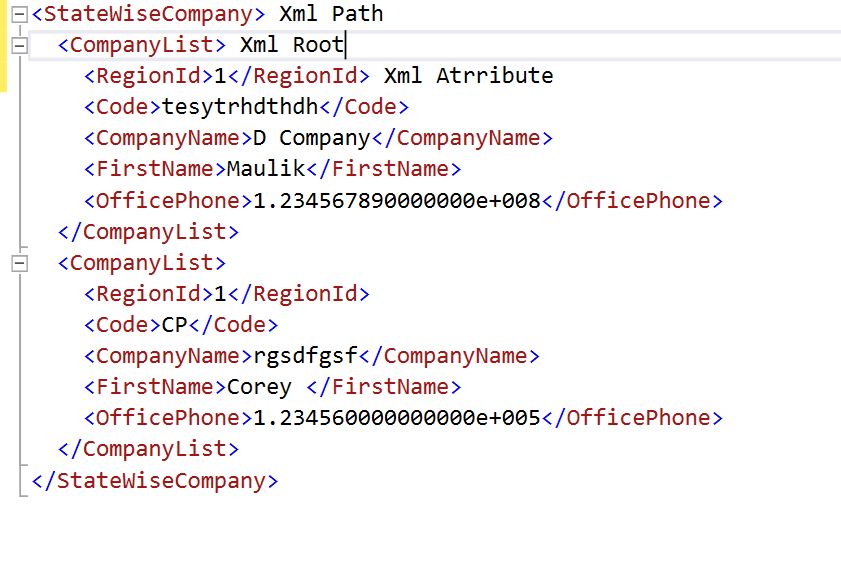Click the Code value 'CP'
The image size is (841, 561).
click(175, 325)
